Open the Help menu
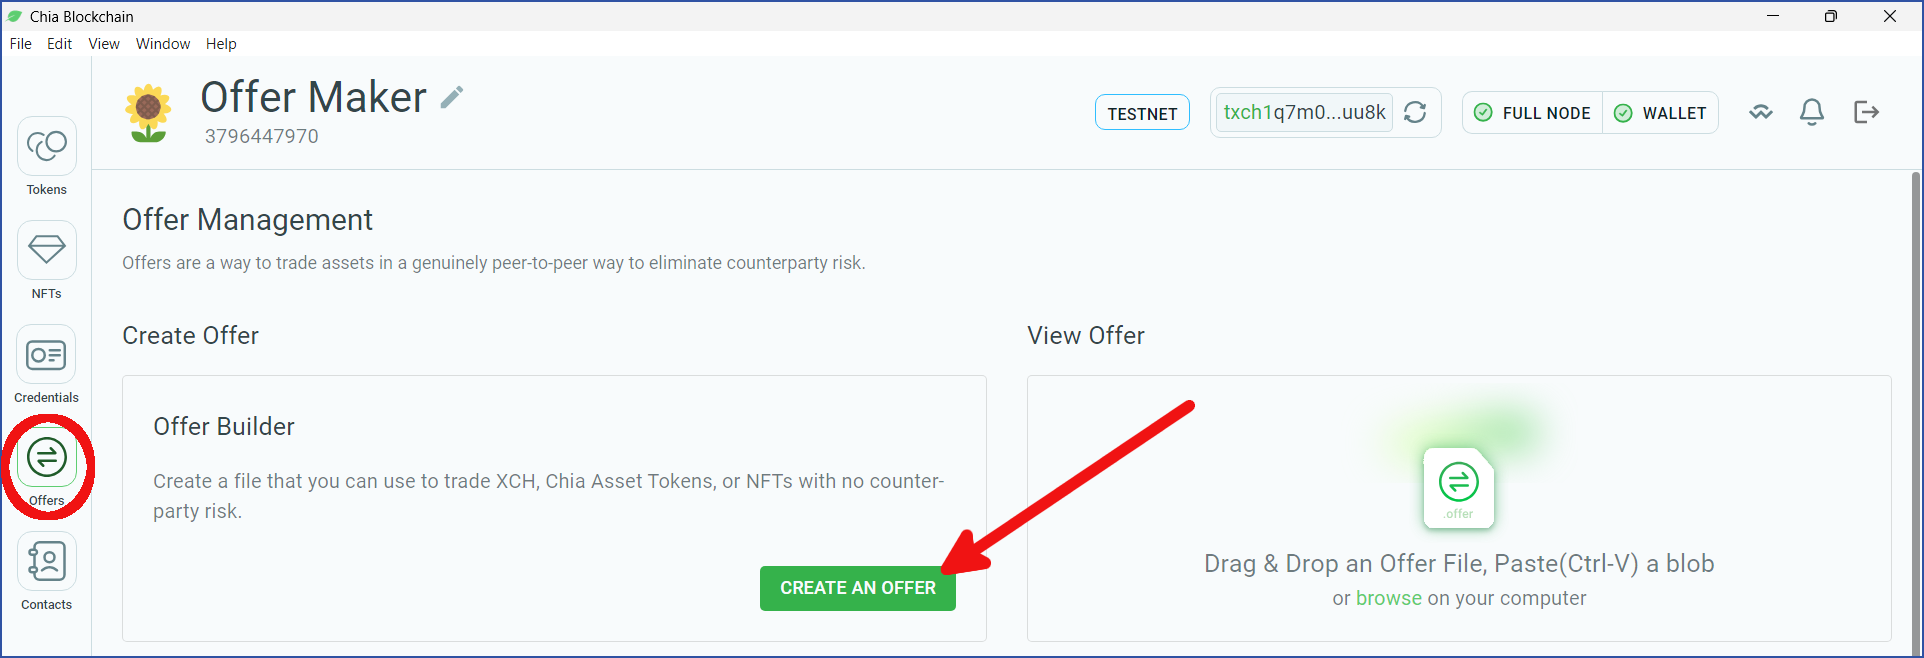 pos(221,44)
